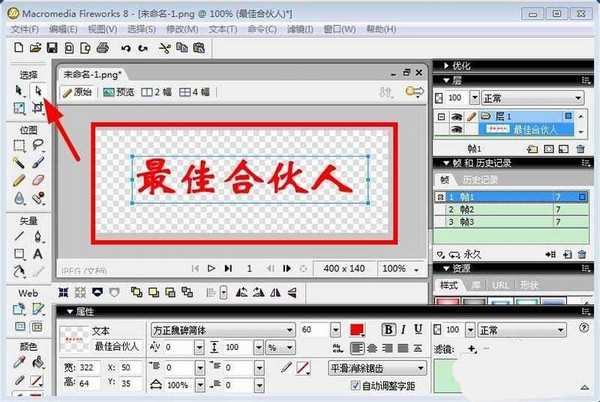Click the Bold formatting button
The image size is (600, 402).
pos(388,330)
